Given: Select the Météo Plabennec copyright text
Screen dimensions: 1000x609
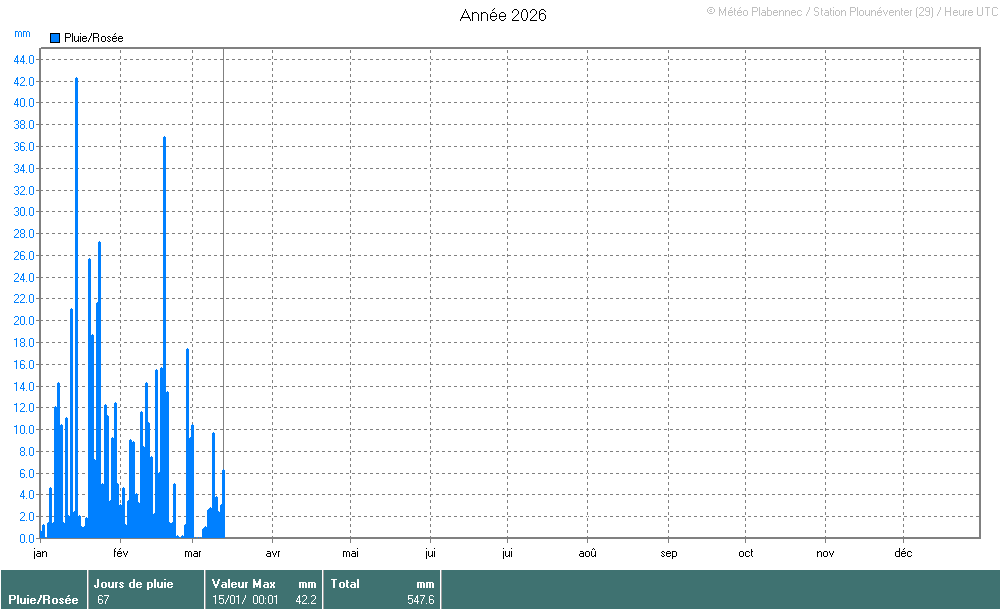Looking at the screenshot, I should 849,11.
